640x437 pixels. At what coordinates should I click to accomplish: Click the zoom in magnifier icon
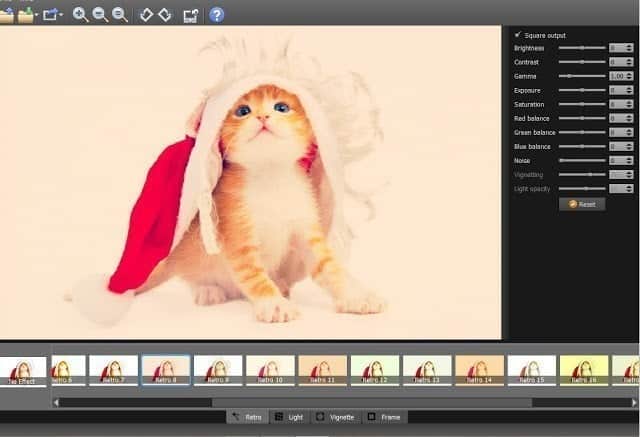coord(80,15)
